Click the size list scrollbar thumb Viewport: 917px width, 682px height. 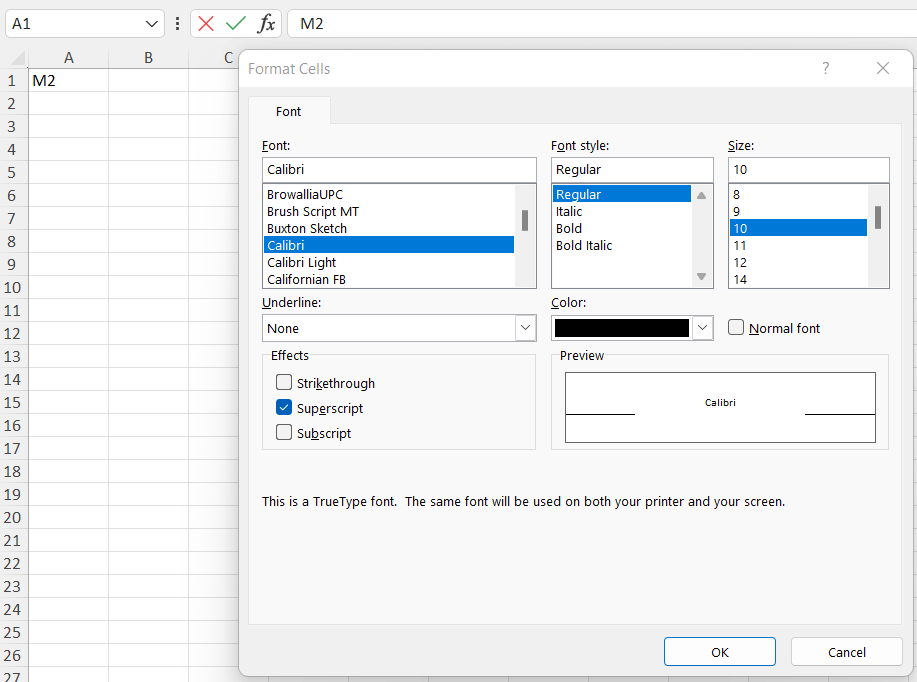(x=878, y=217)
